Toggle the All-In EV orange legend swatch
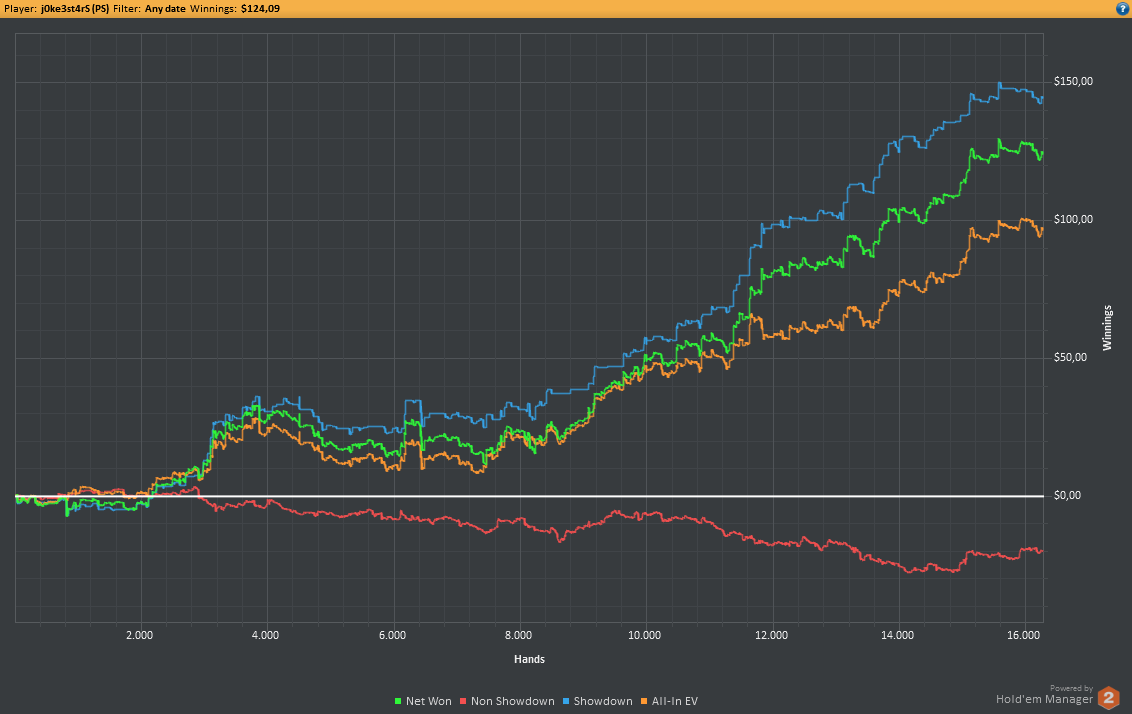 tap(644, 701)
